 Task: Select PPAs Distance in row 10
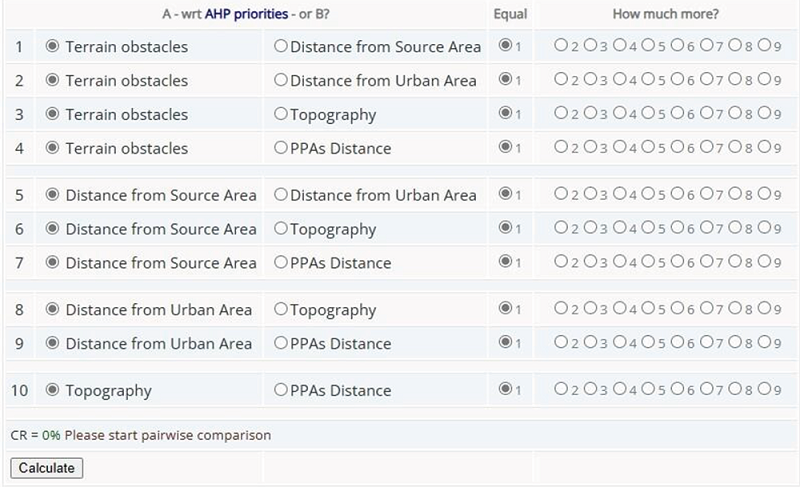point(281,390)
